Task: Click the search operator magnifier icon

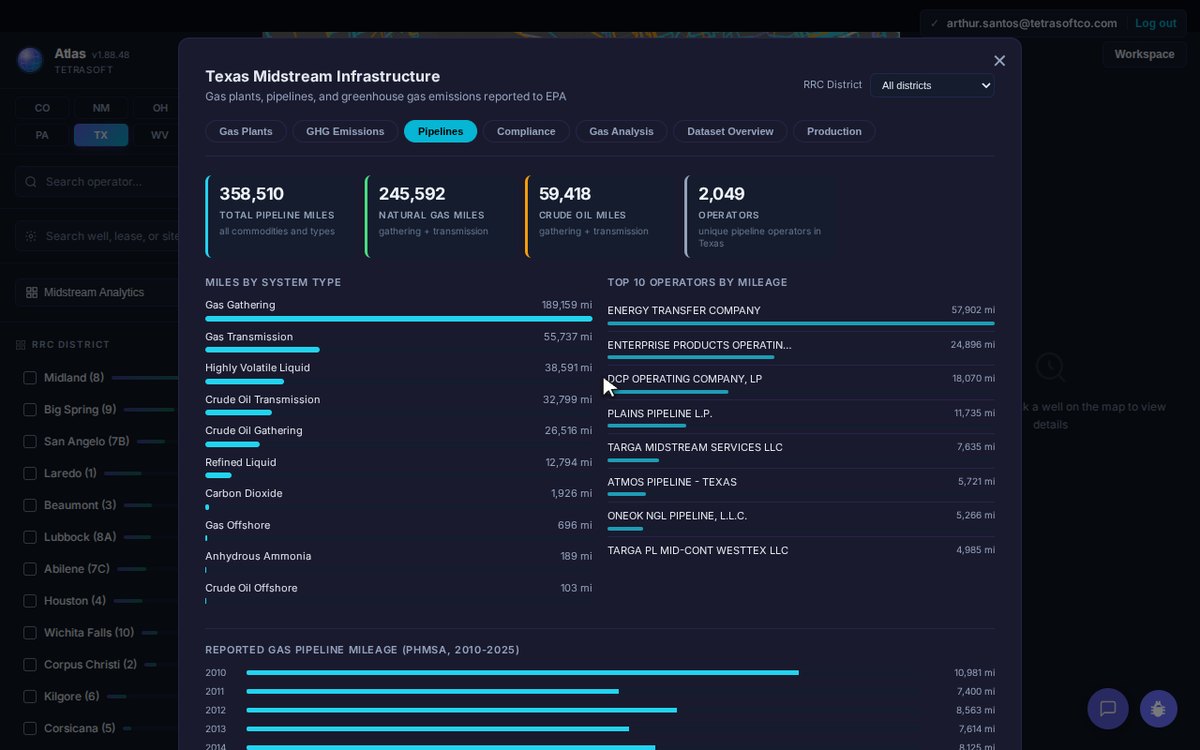Action: click(31, 182)
